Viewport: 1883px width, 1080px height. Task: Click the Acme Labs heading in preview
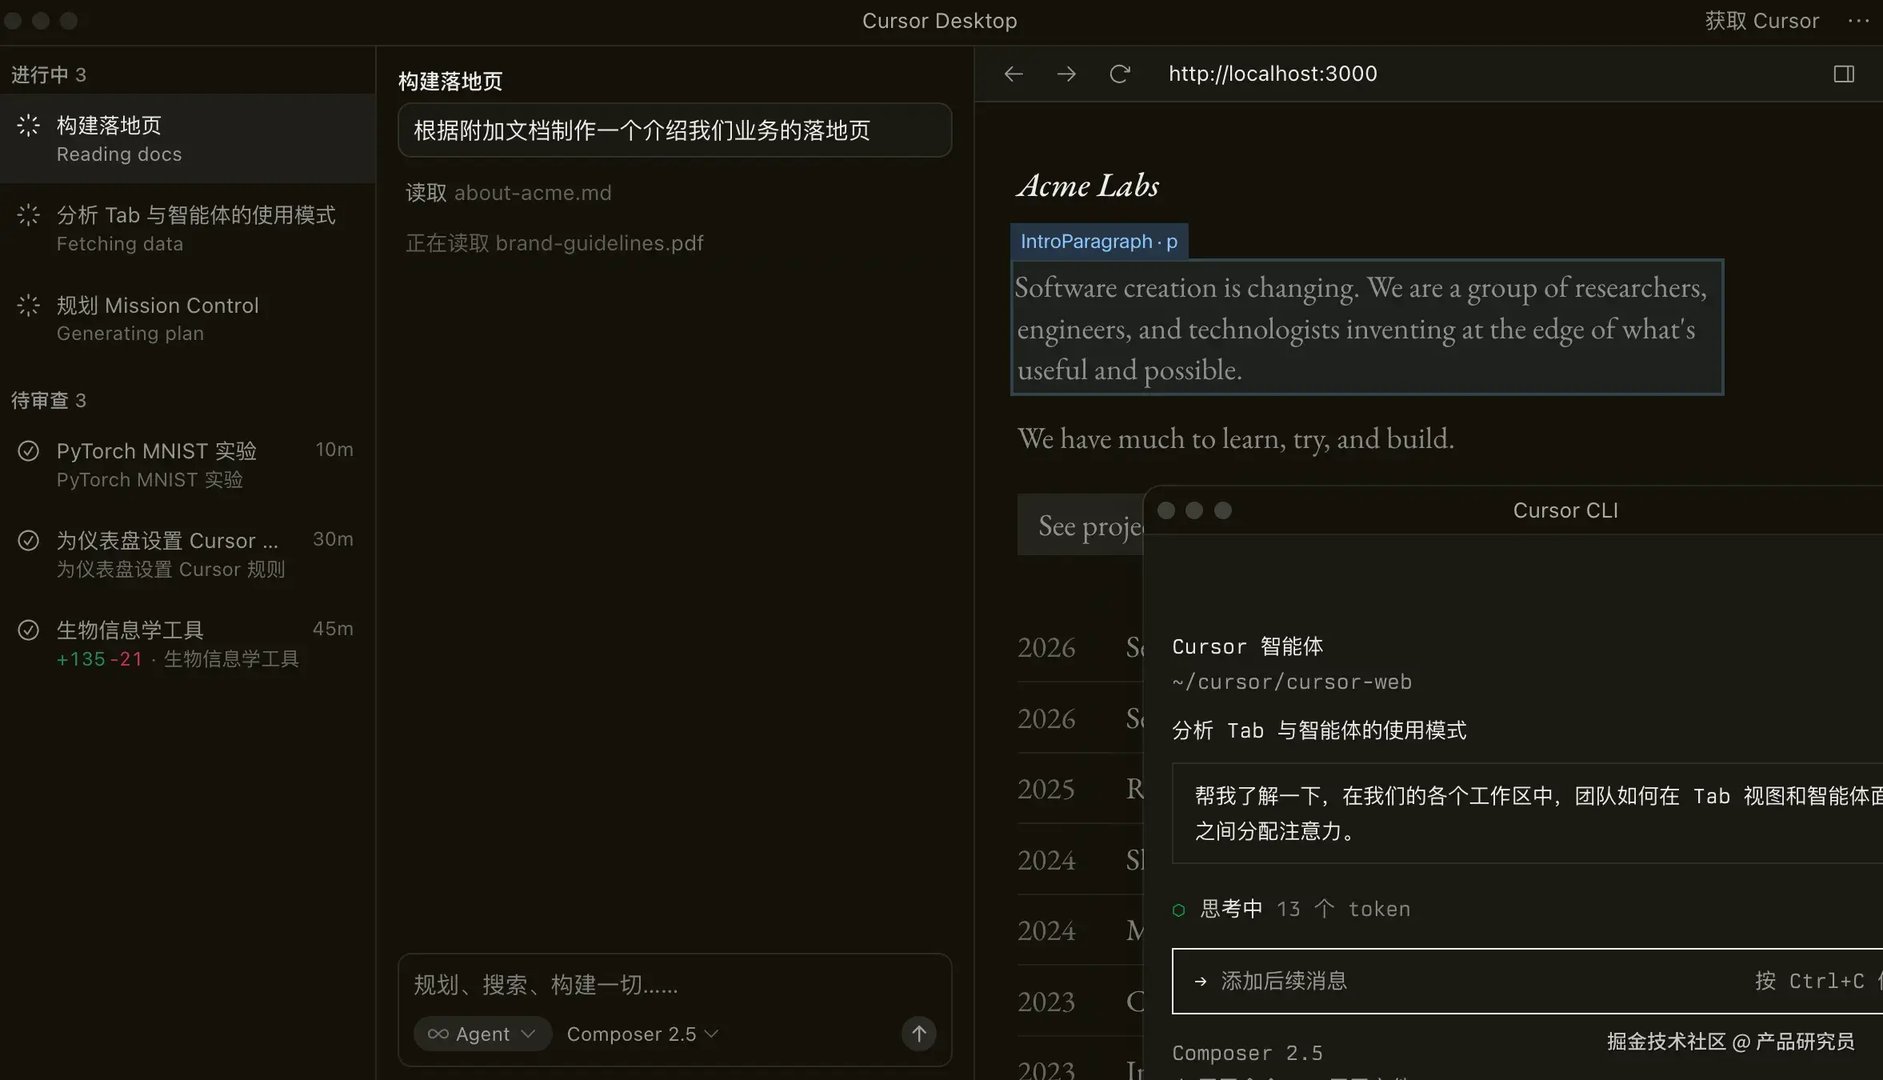1088,185
